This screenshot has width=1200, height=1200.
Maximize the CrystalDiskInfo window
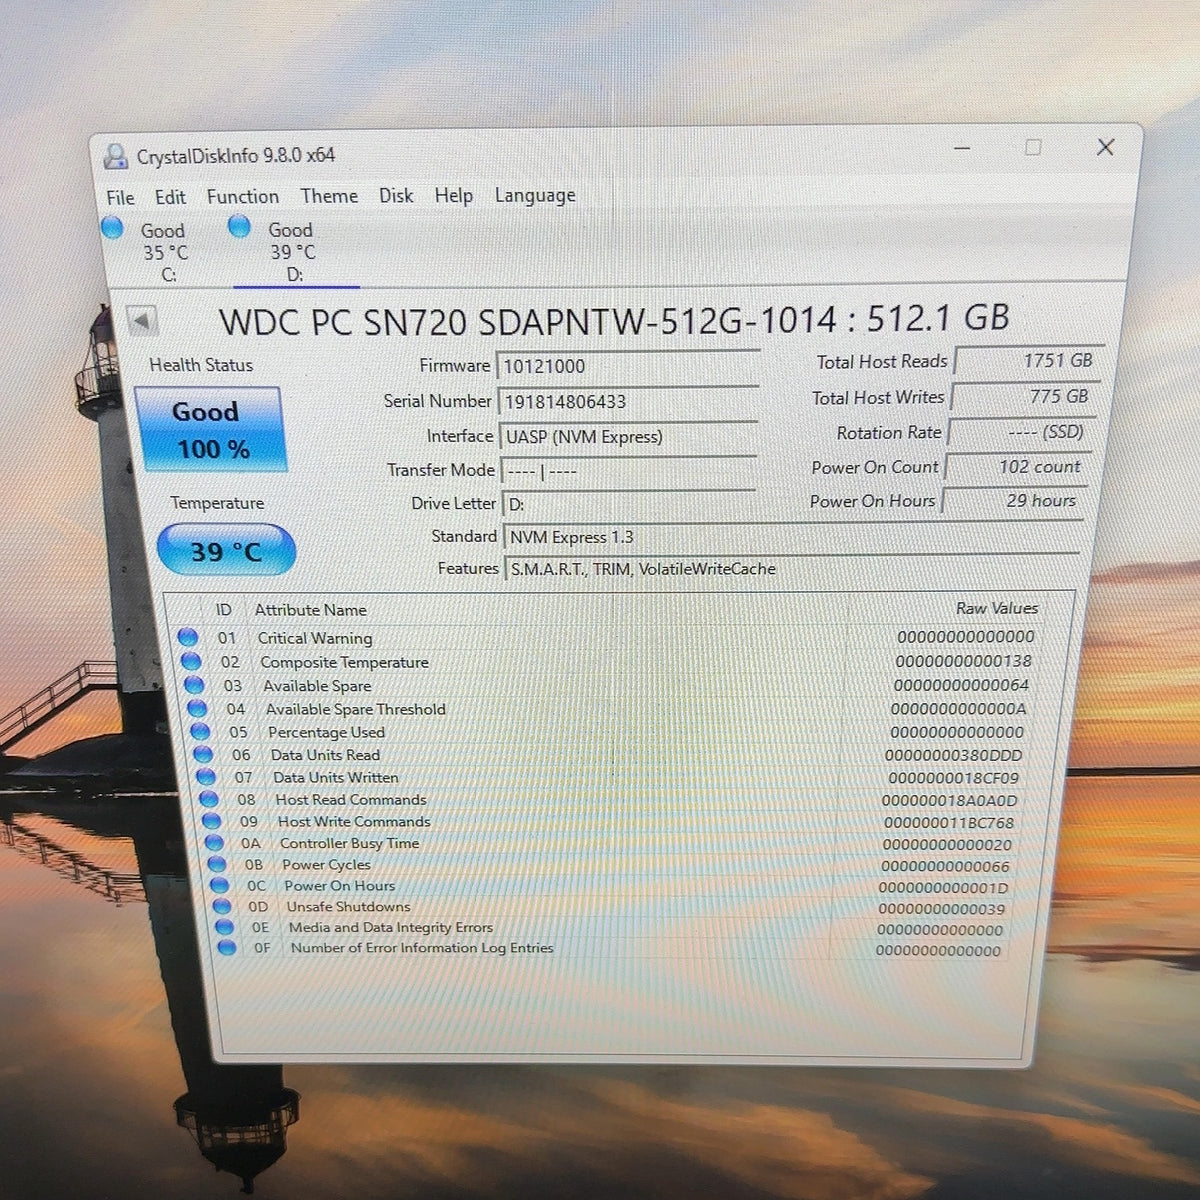(x=1033, y=147)
